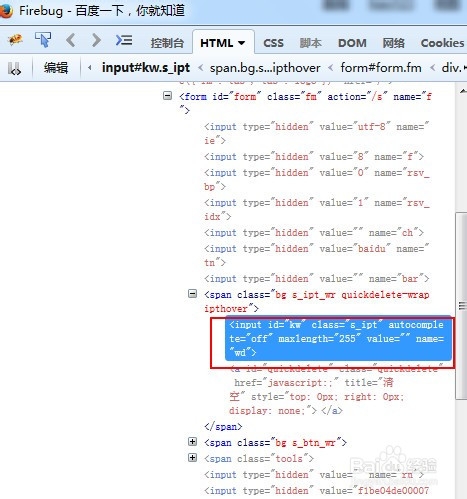Viewport: 467px width, 499px height.
Task: Click the breadcrumb scroll-left arrow
Action: 89,68
